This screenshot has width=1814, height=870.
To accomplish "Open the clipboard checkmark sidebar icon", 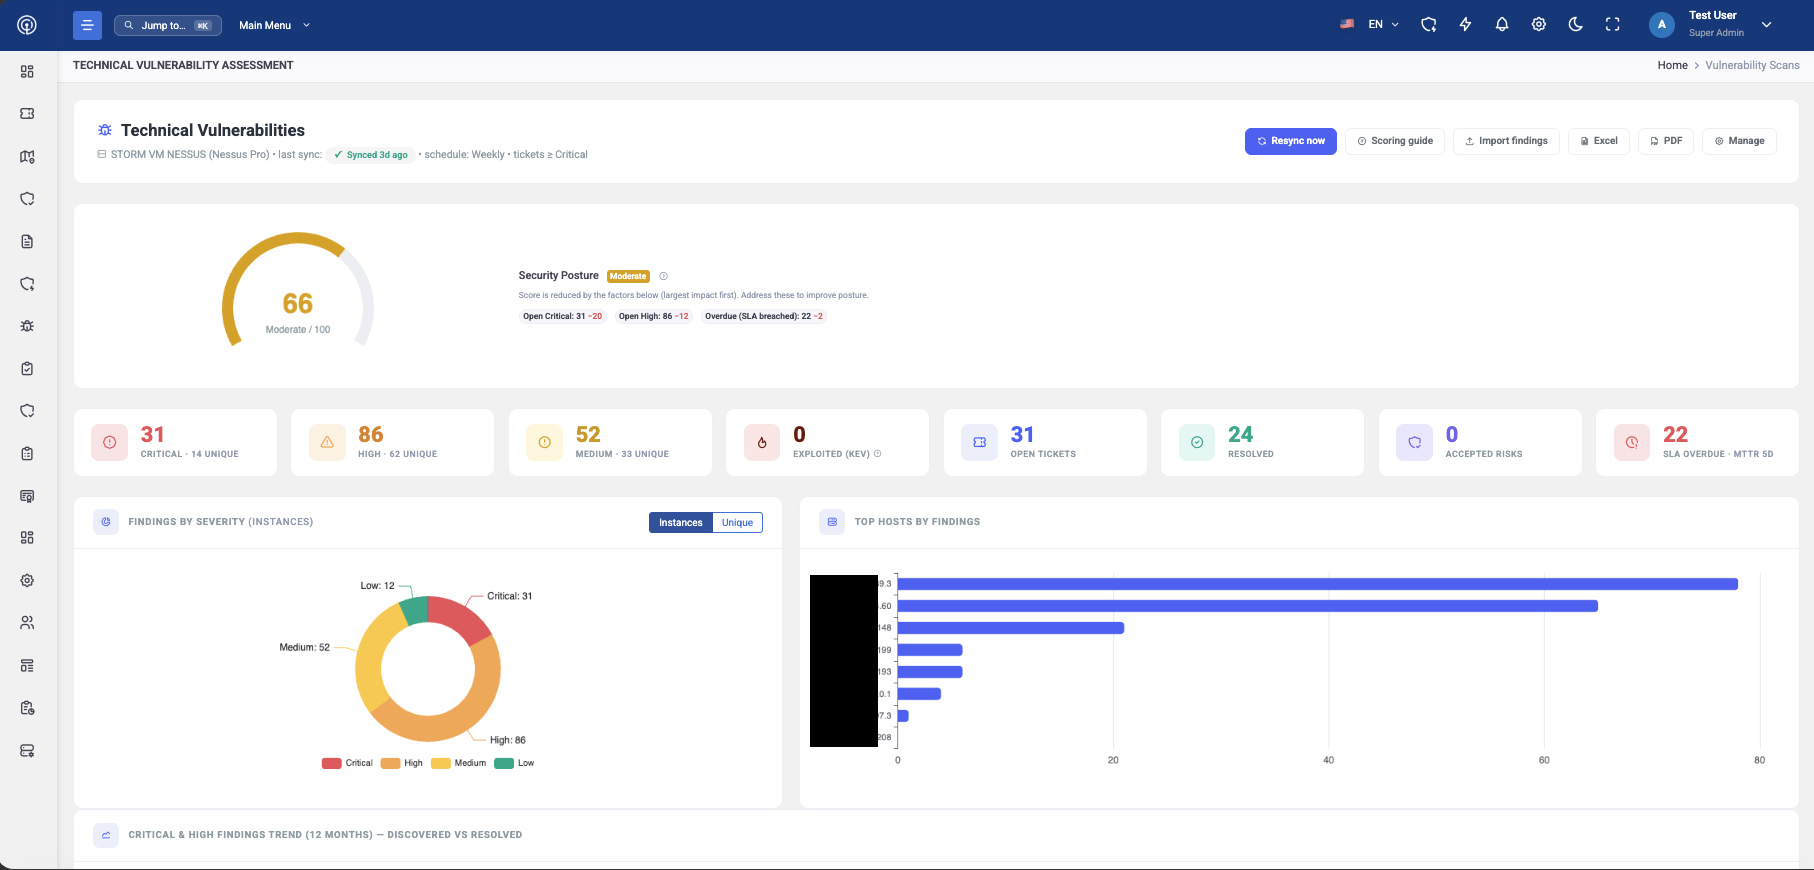I will 27,369.
